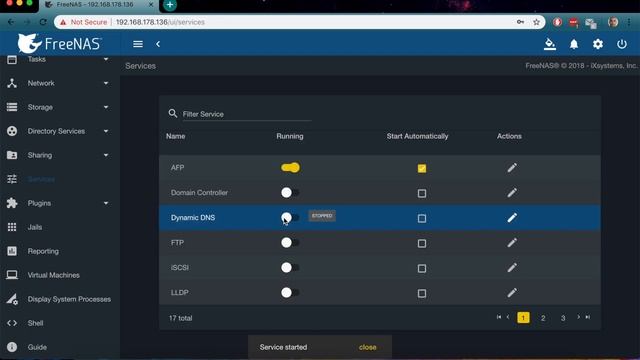This screenshot has height=360, width=640.
Task: Expand the Storage sidebar arrow
Action: tap(106, 107)
